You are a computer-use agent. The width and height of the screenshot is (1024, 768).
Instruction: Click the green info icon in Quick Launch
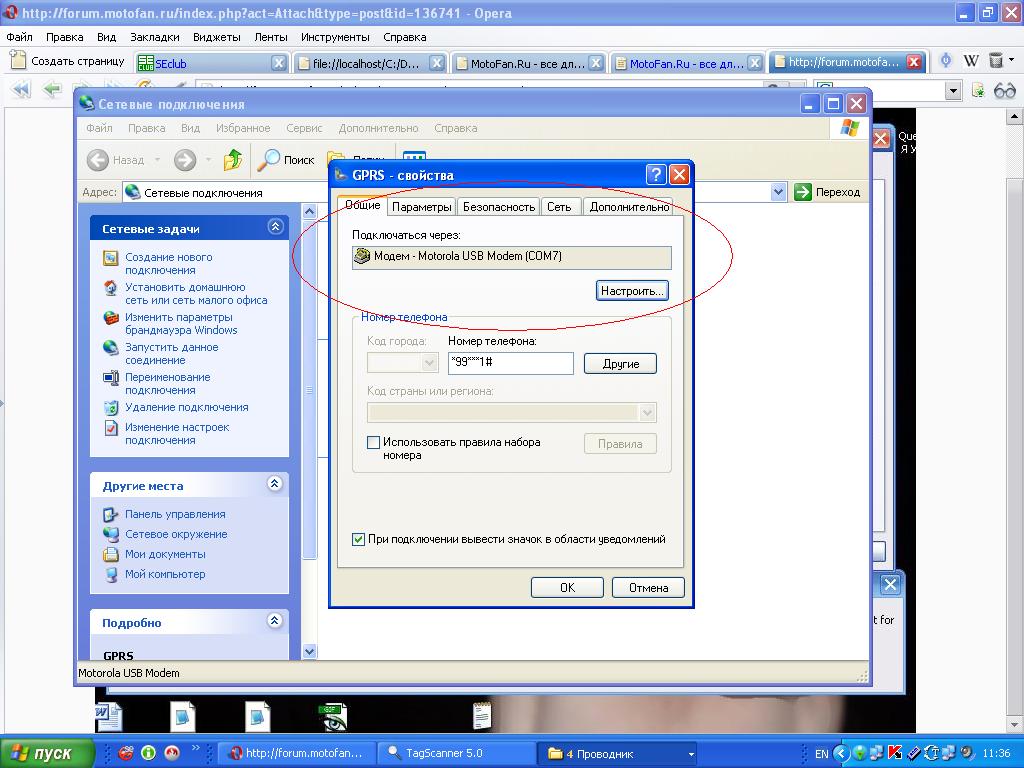tap(148, 753)
